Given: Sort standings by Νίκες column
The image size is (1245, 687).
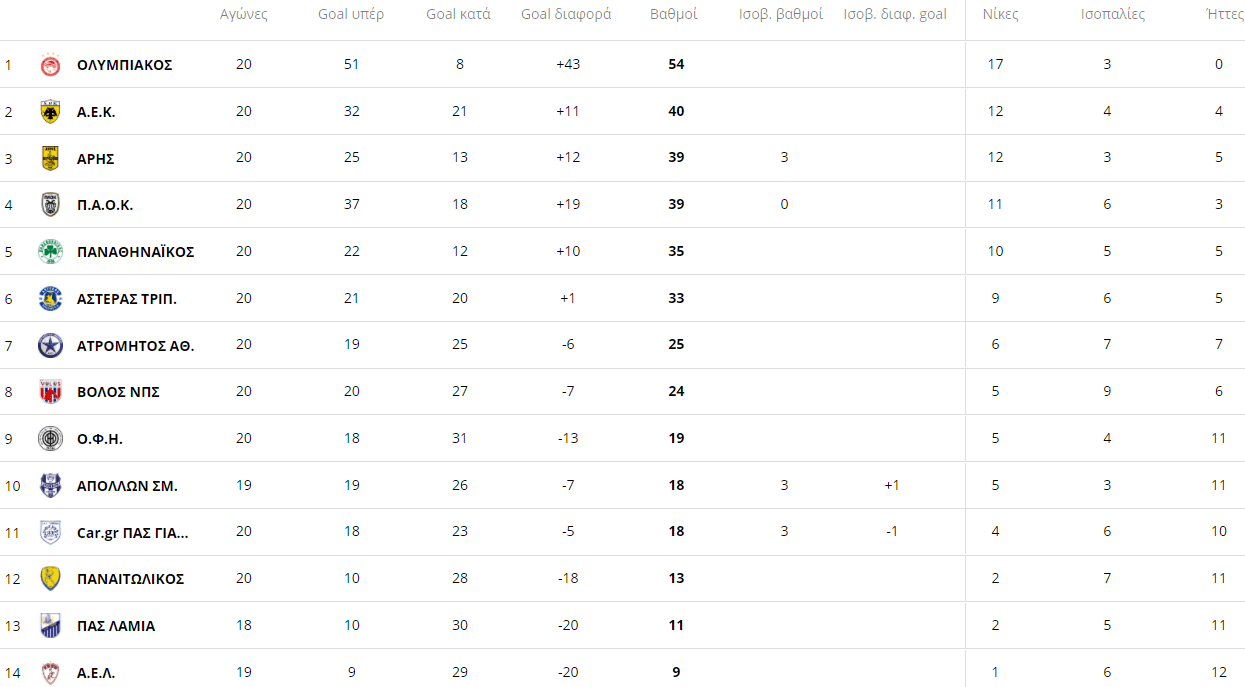Looking at the screenshot, I should coord(1000,15).
